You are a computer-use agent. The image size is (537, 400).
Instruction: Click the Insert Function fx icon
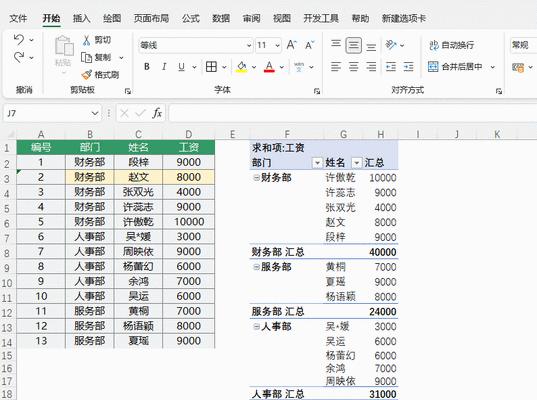pyautogui.click(x=157, y=113)
